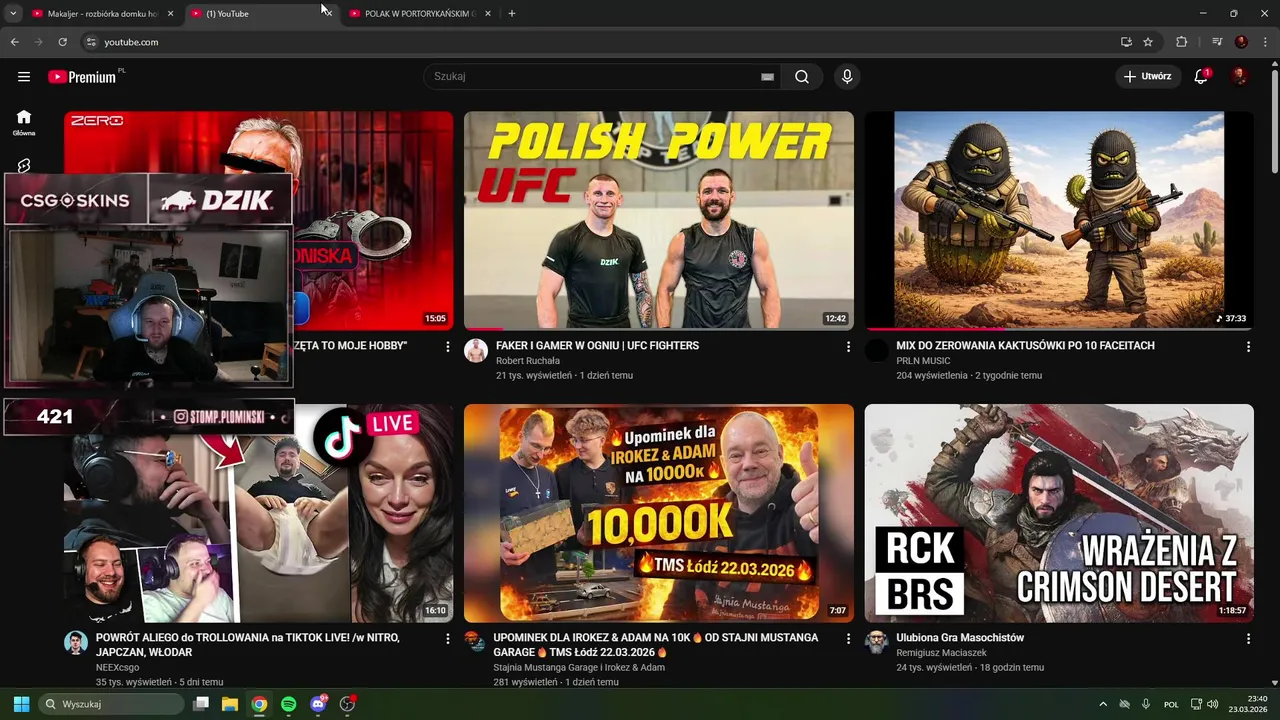
Task: Open YouTube notifications bell
Action: (x=1202, y=76)
